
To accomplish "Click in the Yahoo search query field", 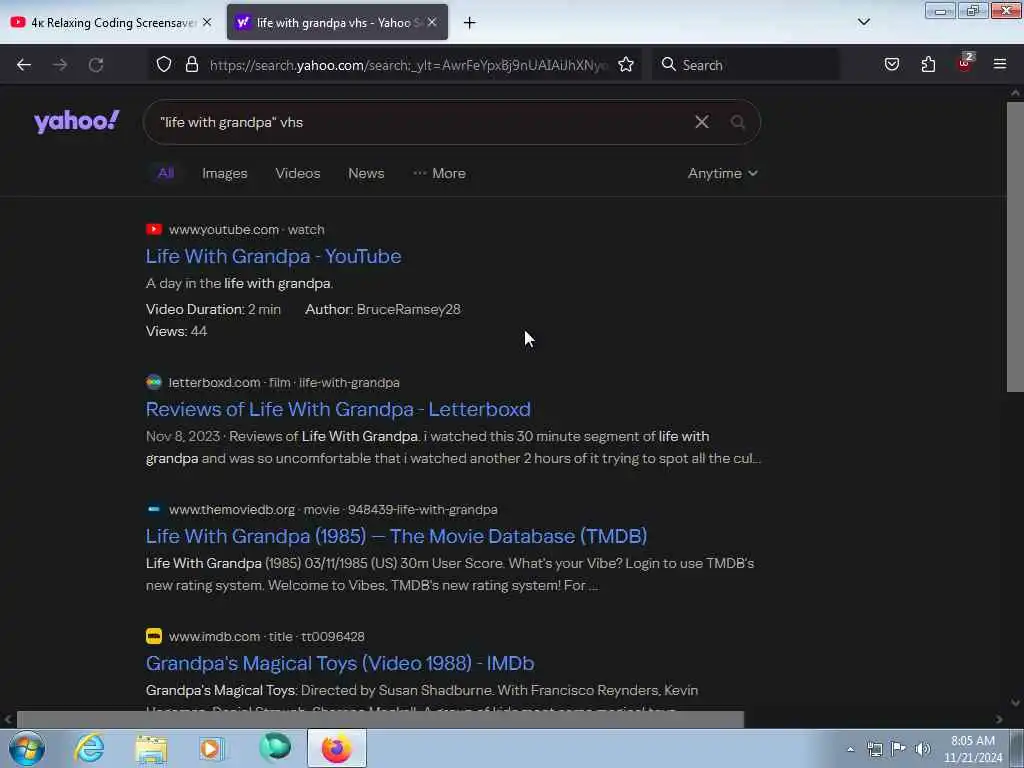I will 418,122.
